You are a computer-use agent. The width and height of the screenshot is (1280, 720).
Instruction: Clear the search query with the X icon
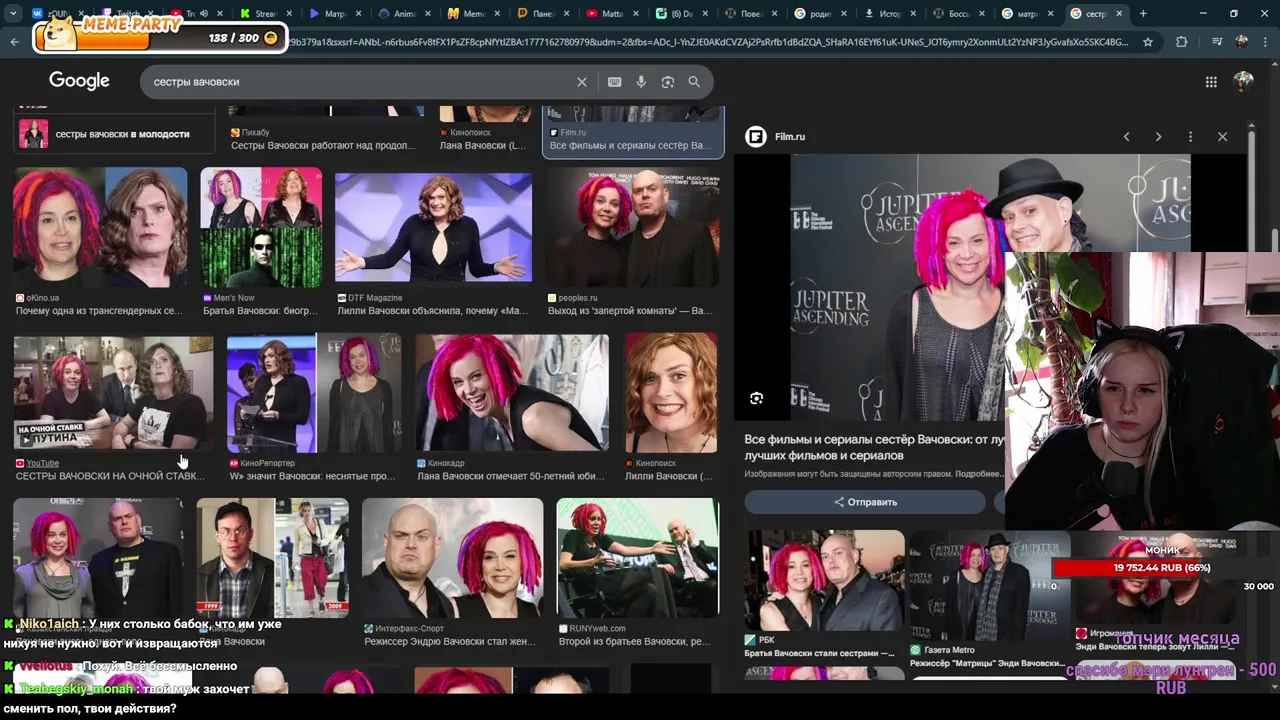coord(581,82)
